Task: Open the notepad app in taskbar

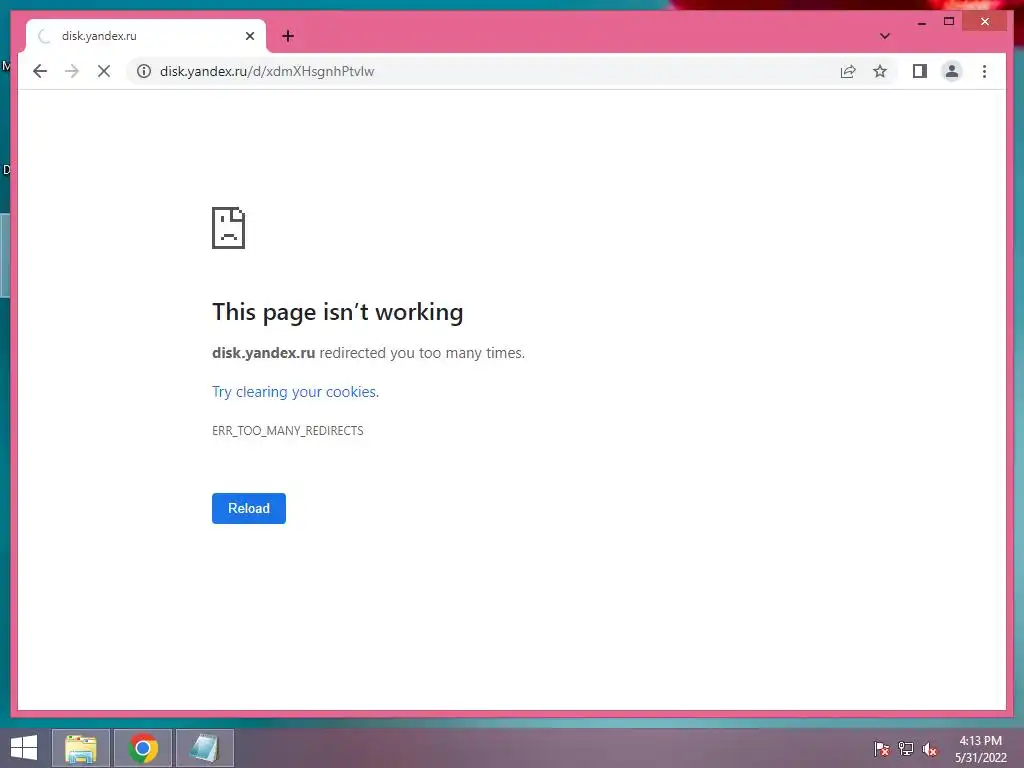Action: 204,748
